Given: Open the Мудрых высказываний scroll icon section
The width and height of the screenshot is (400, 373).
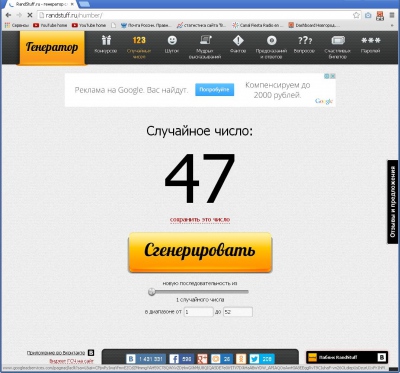Looking at the screenshot, I should click(205, 47).
